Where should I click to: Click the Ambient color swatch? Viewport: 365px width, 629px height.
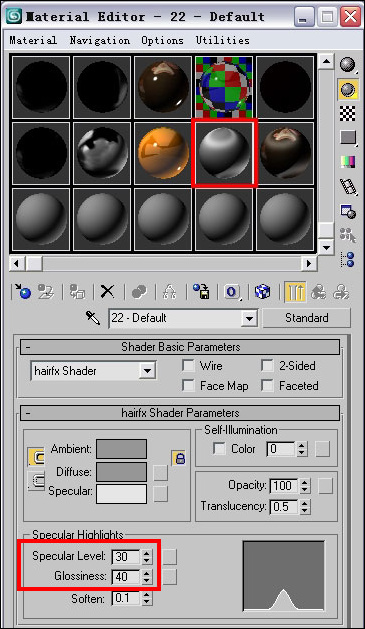(x=122, y=448)
